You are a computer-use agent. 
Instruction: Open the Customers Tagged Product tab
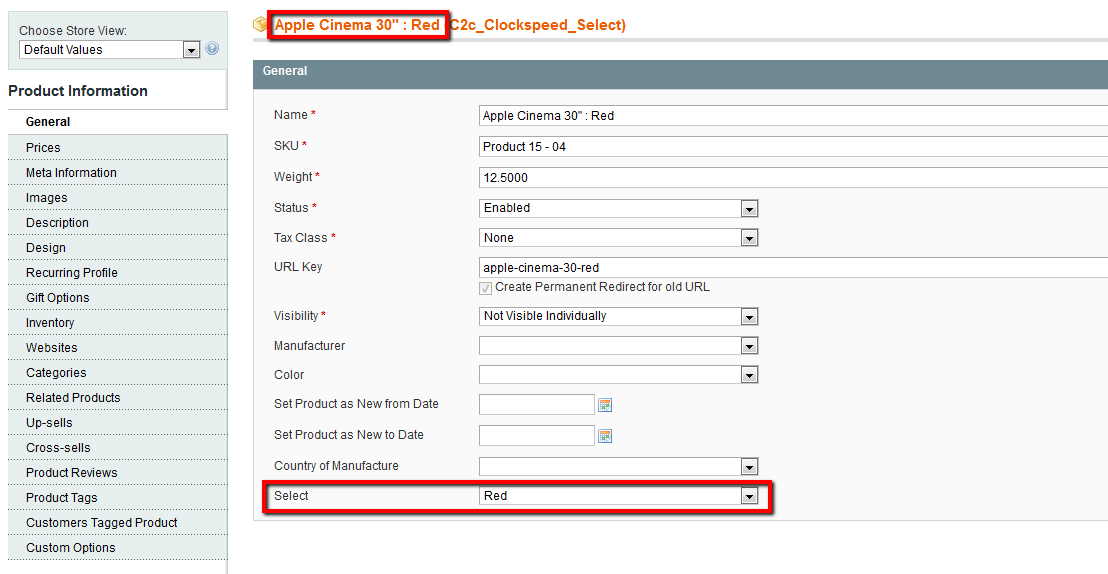coord(118,522)
